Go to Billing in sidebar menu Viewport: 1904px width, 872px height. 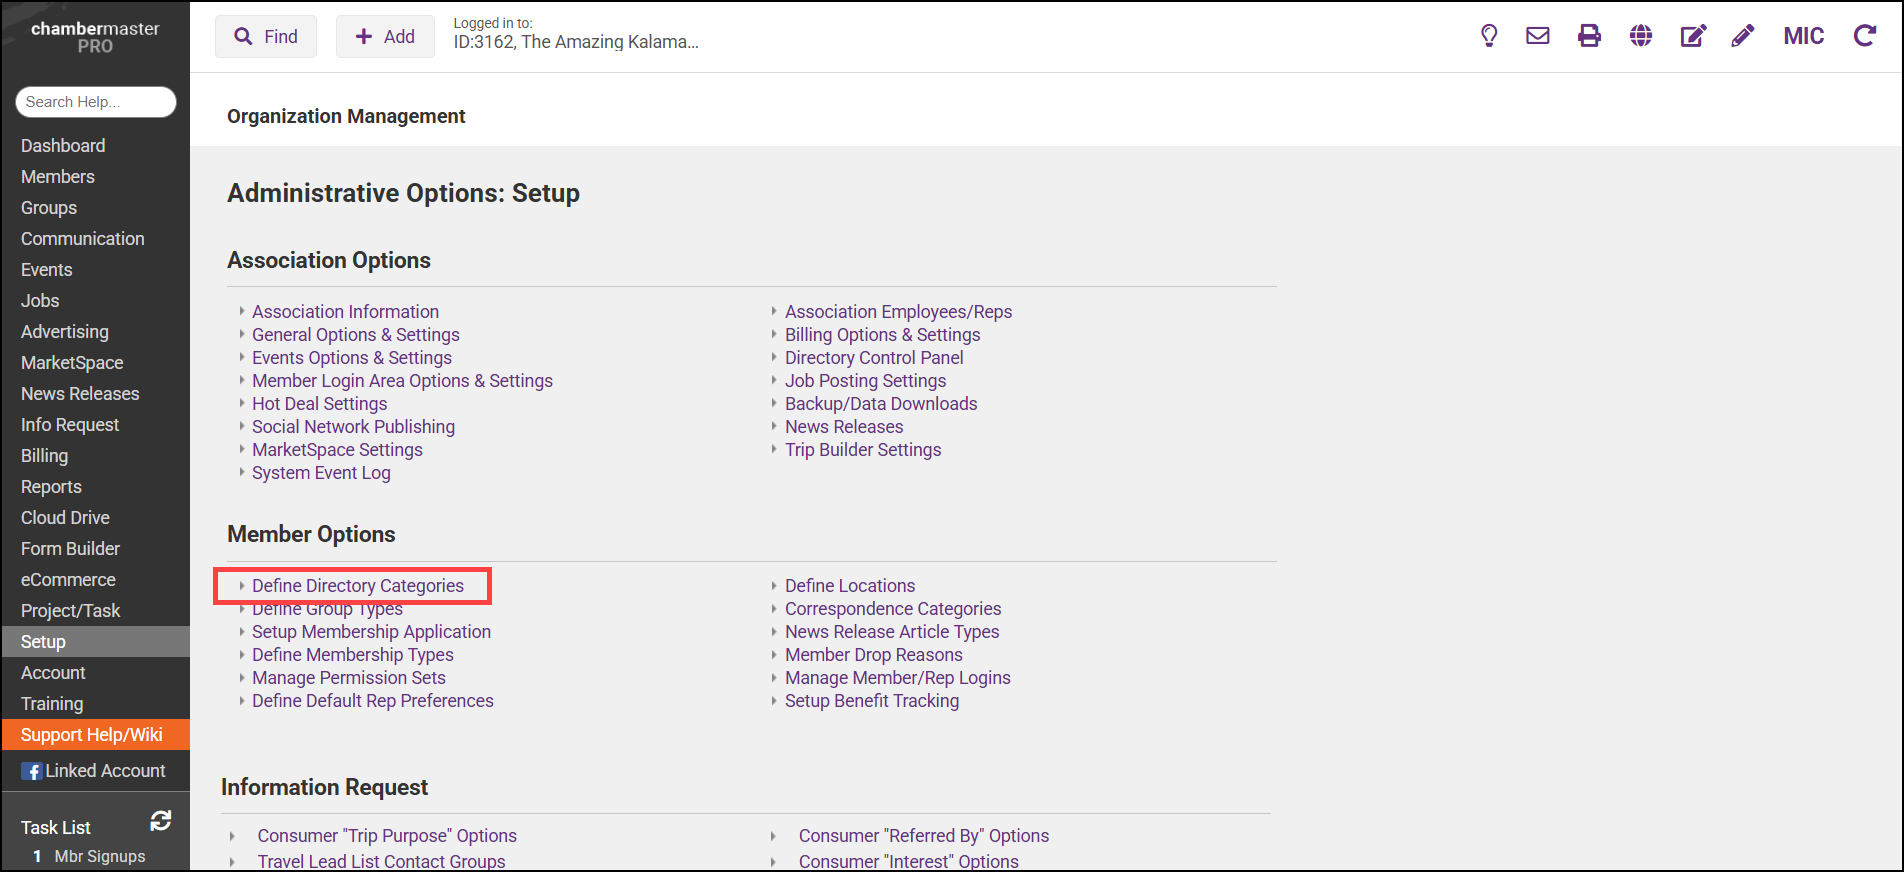[45, 456]
